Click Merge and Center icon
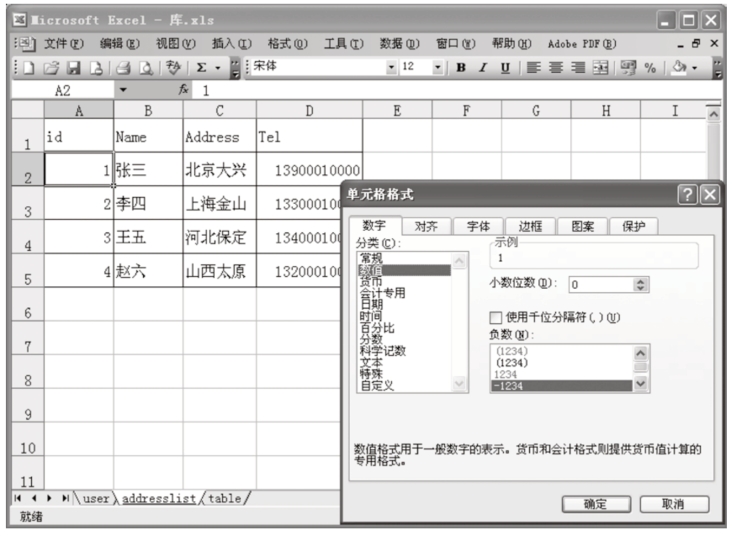 (x=601, y=68)
